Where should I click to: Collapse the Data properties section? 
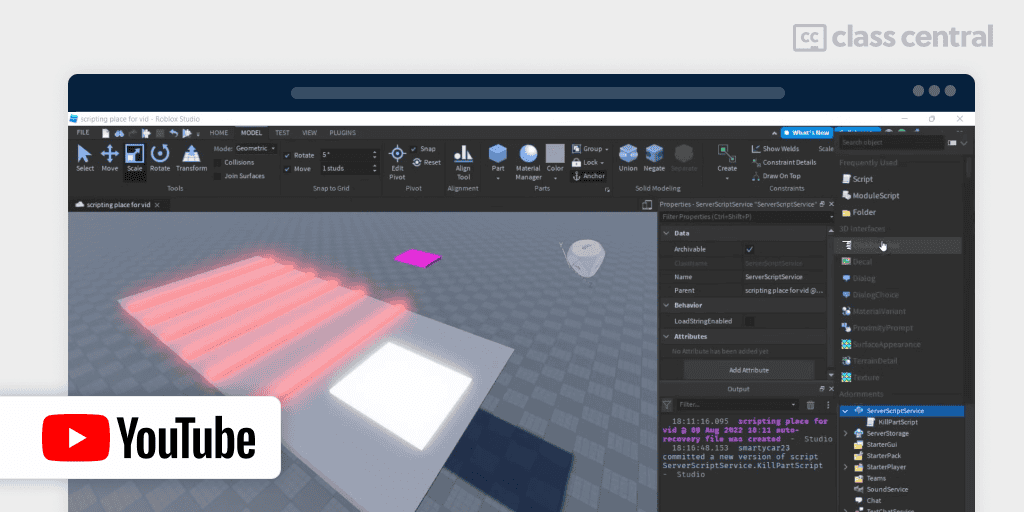[x=665, y=233]
